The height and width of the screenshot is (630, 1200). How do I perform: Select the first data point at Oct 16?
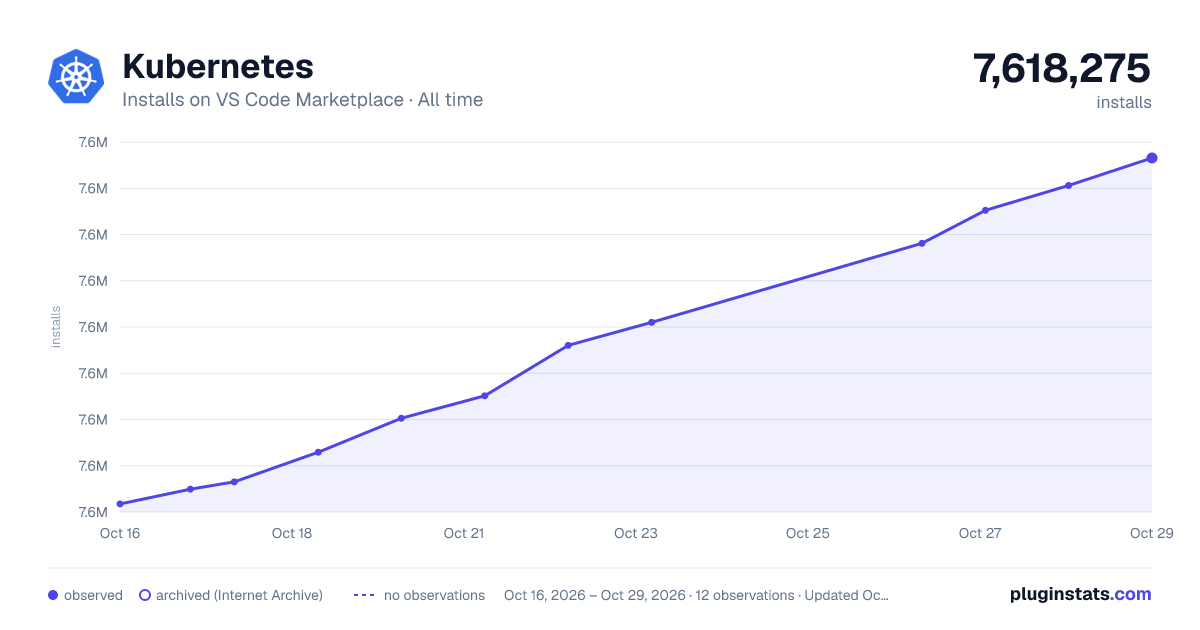(x=120, y=504)
